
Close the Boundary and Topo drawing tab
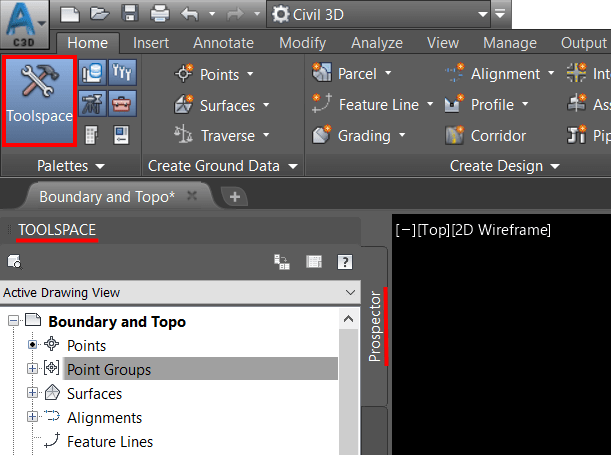click(x=192, y=196)
